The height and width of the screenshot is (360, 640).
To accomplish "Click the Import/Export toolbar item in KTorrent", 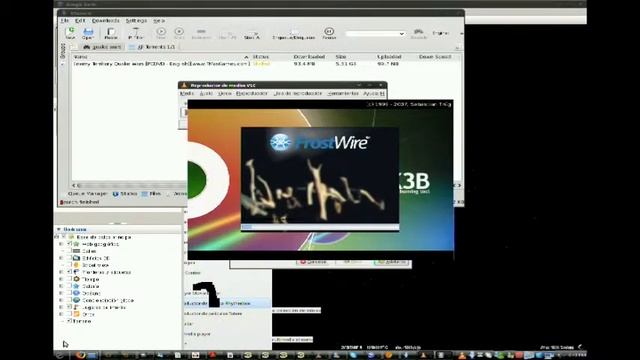I will [x=294, y=35].
